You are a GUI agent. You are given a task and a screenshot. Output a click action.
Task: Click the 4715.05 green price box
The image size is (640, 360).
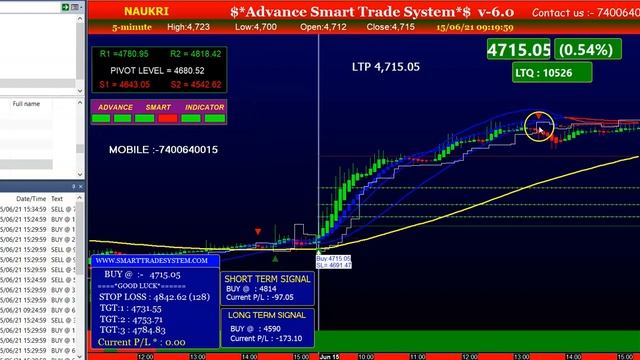(x=518, y=49)
